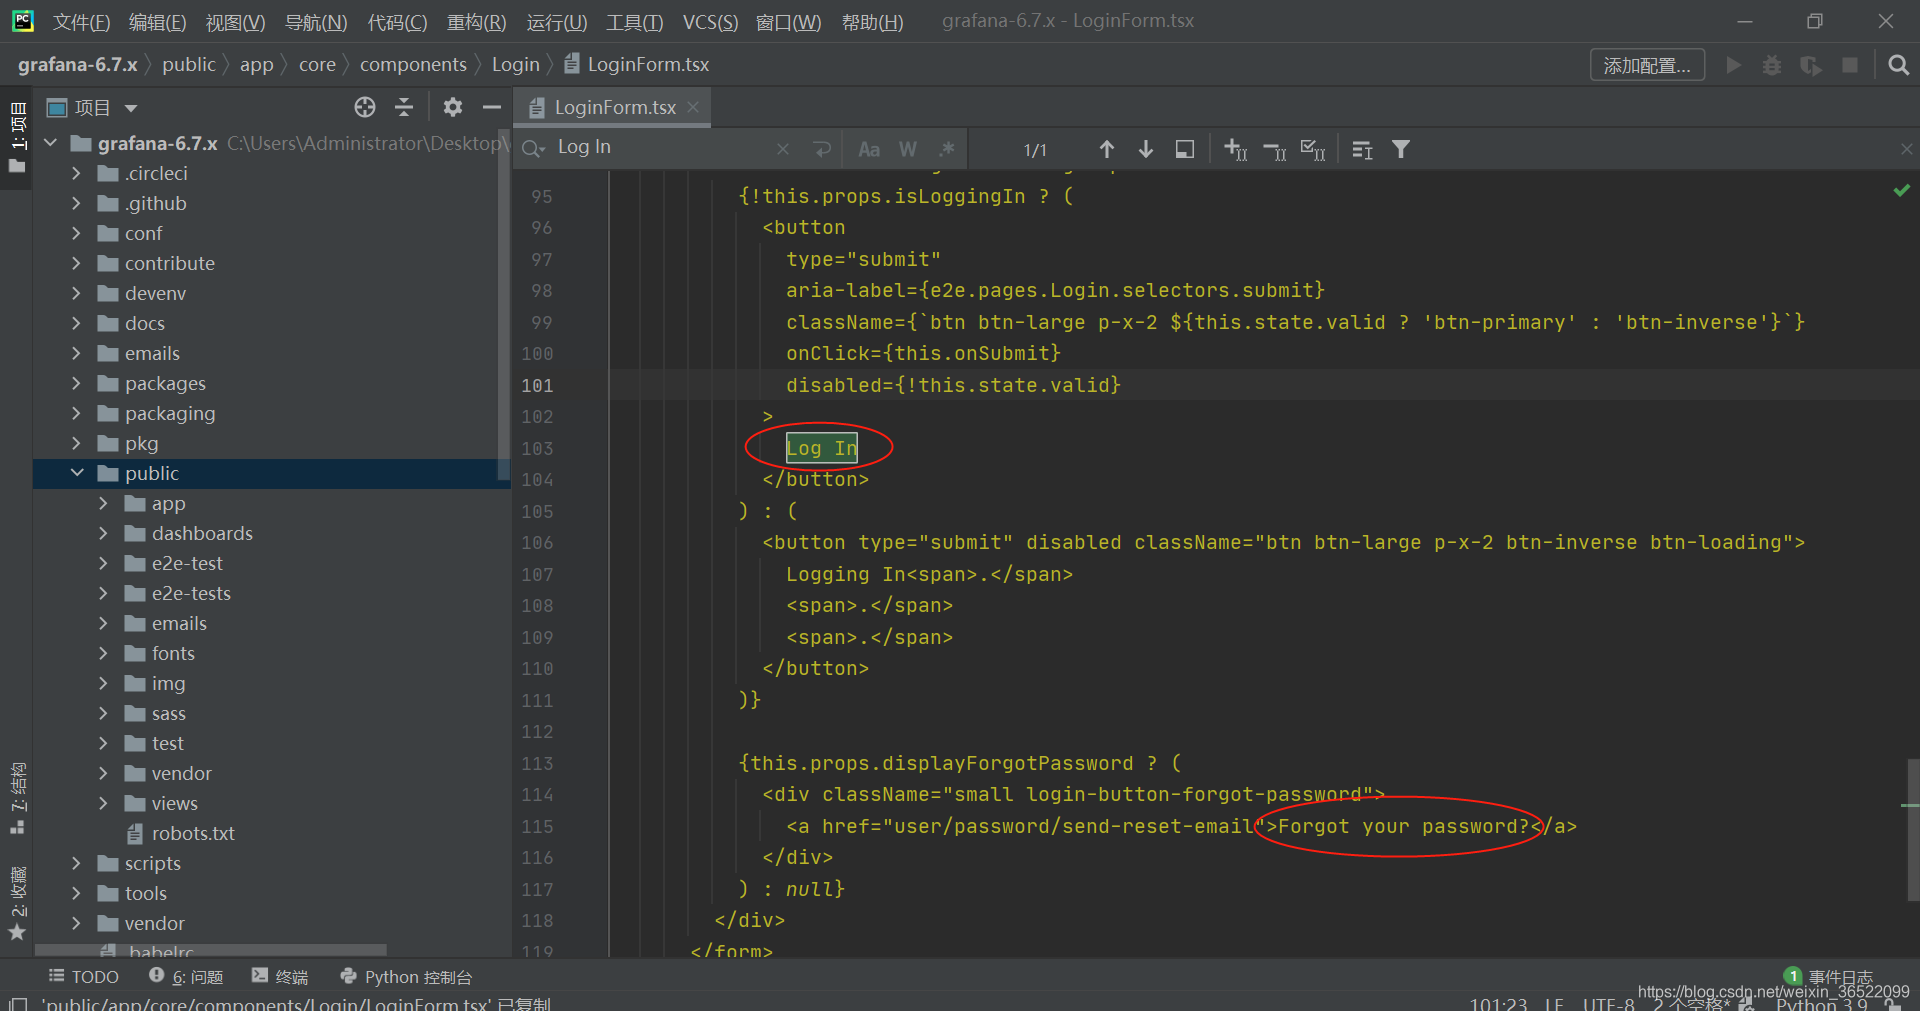Click the Login breadcrumb
This screenshot has width=1920, height=1011.
pos(515,65)
